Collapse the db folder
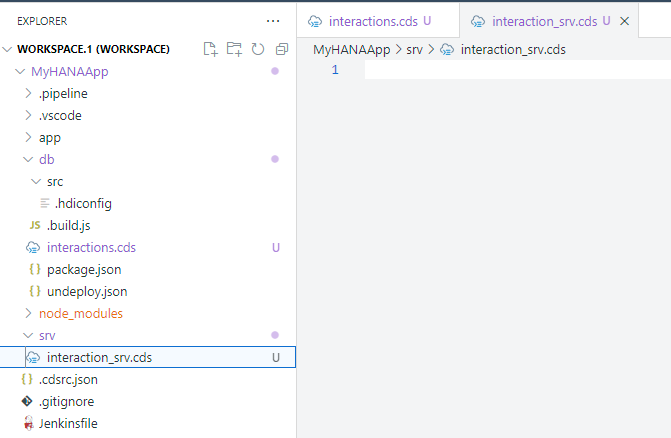Image resolution: width=671 pixels, height=438 pixels. 28,160
